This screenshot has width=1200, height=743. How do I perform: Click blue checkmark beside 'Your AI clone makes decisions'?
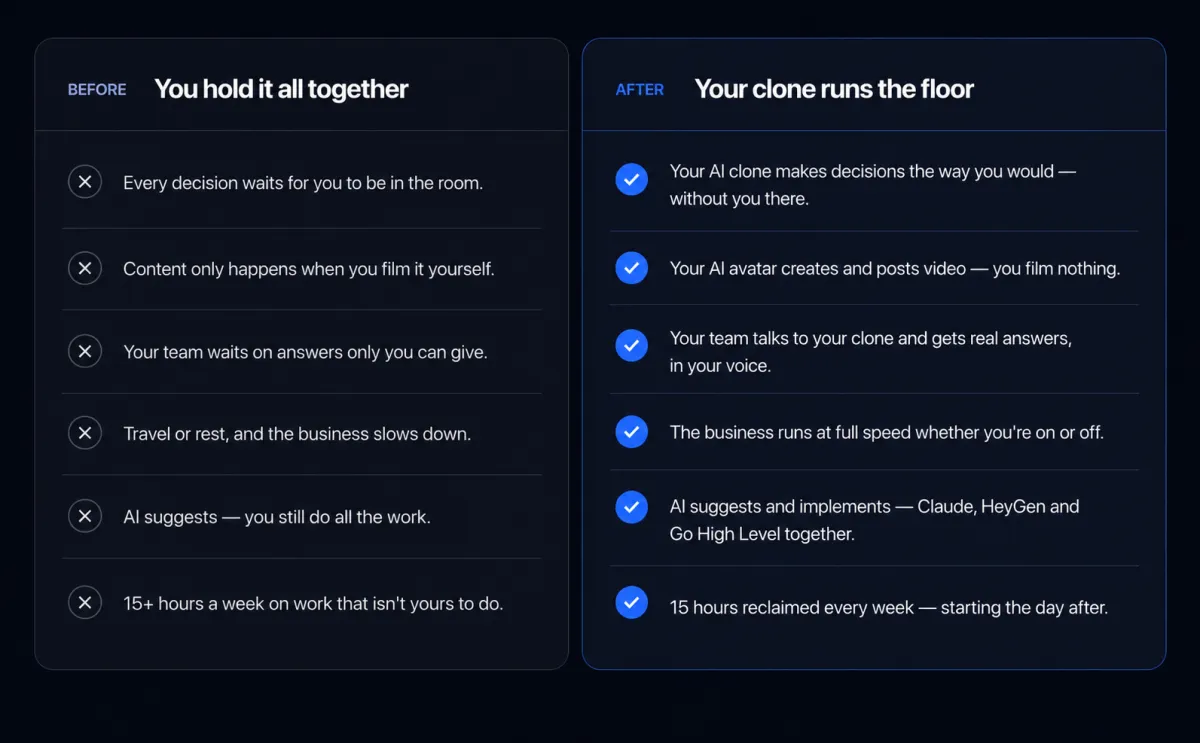click(x=631, y=179)
